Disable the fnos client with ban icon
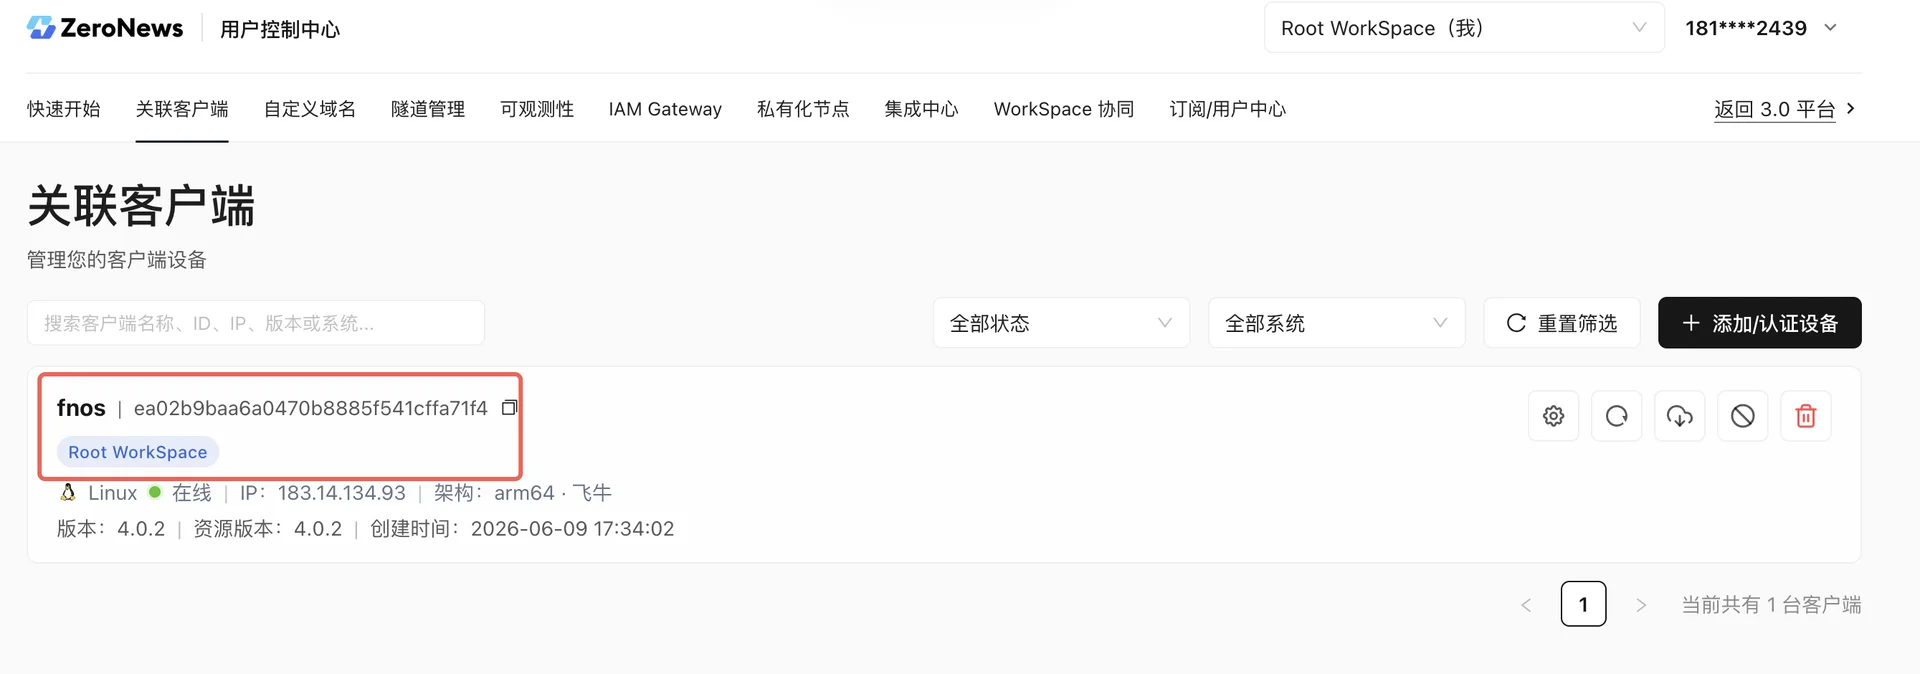 point(1742,416)
